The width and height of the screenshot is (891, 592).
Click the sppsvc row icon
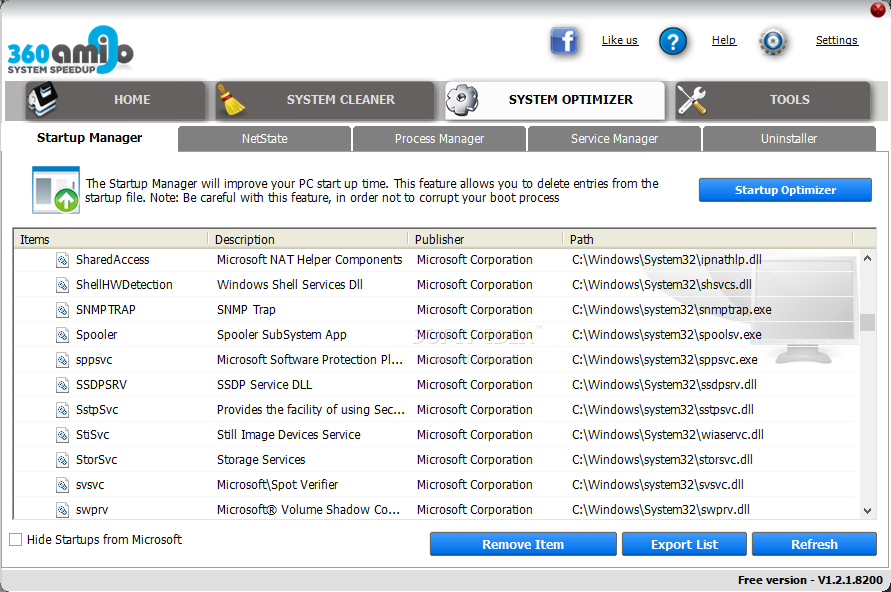[63, 360]
